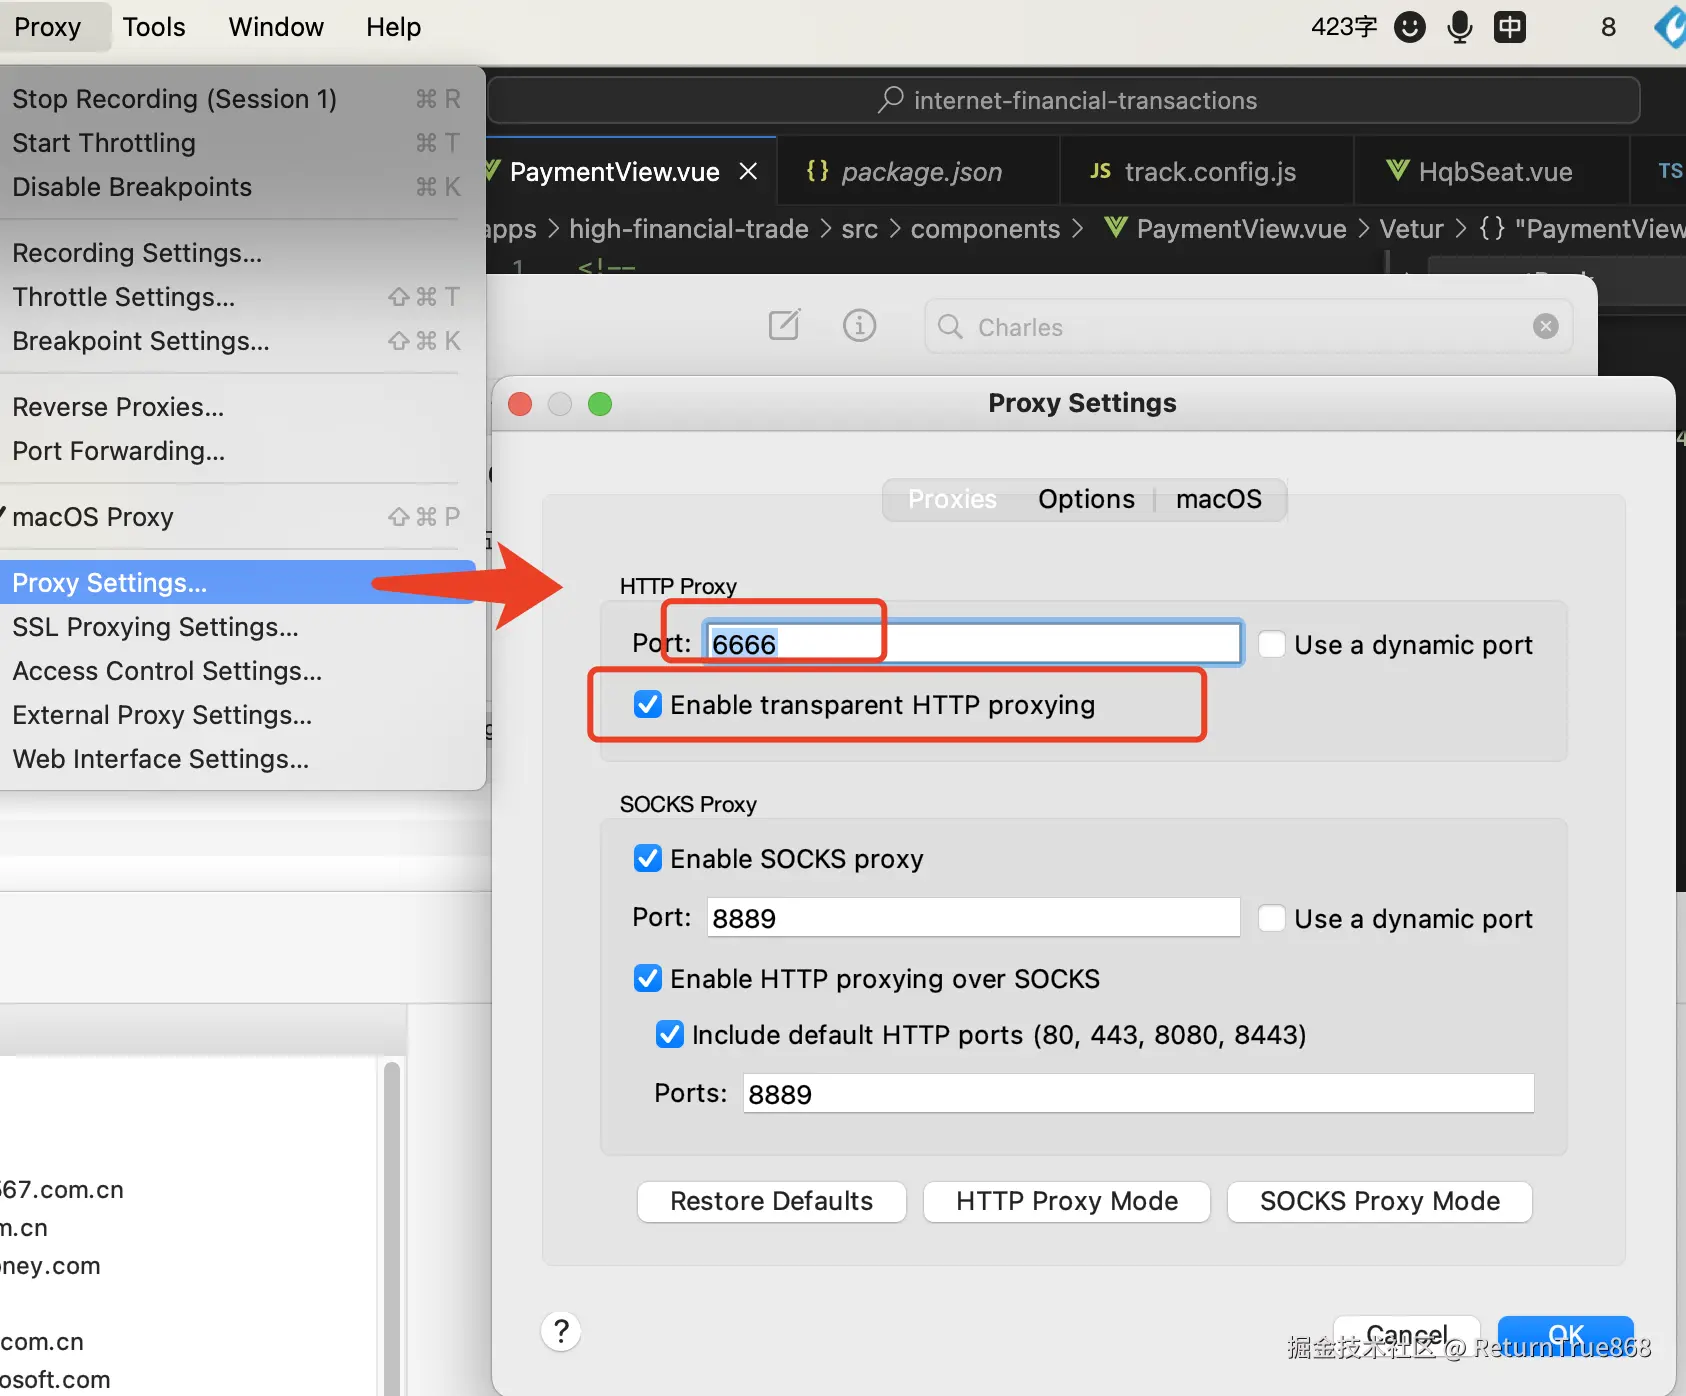The image size is (1686, 1396).
Task: Toggle macOS Proxy menu item
Action: pos(238,517)
